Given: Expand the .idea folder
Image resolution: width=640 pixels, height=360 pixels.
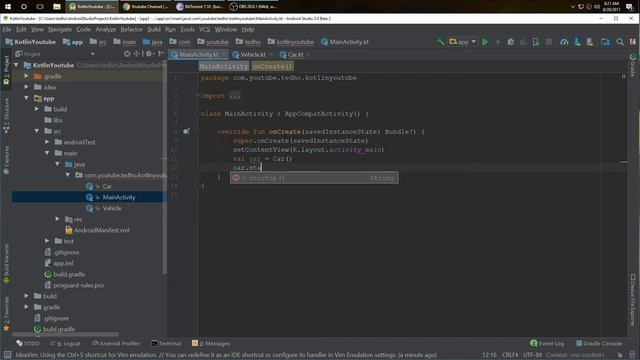Looking at the screenshot, I should pos(27,87).
